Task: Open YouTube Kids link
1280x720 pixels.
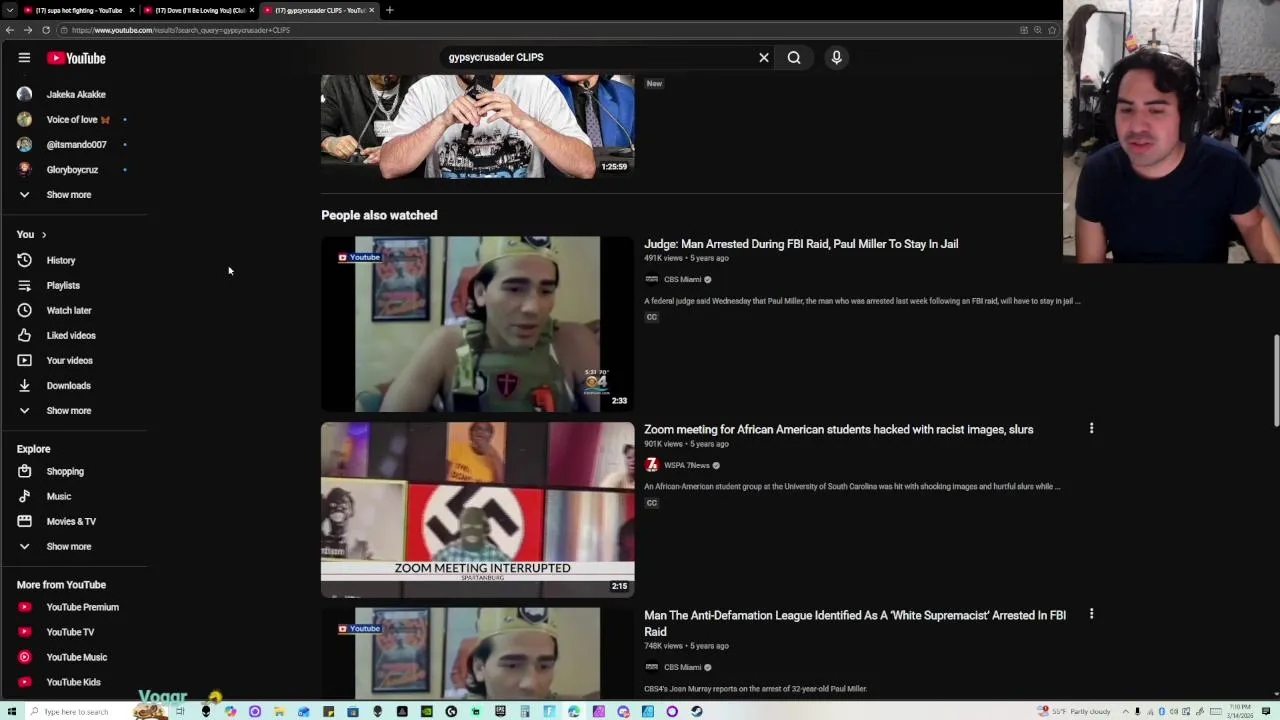Action: pyautogui.click(x=74, y=682)
